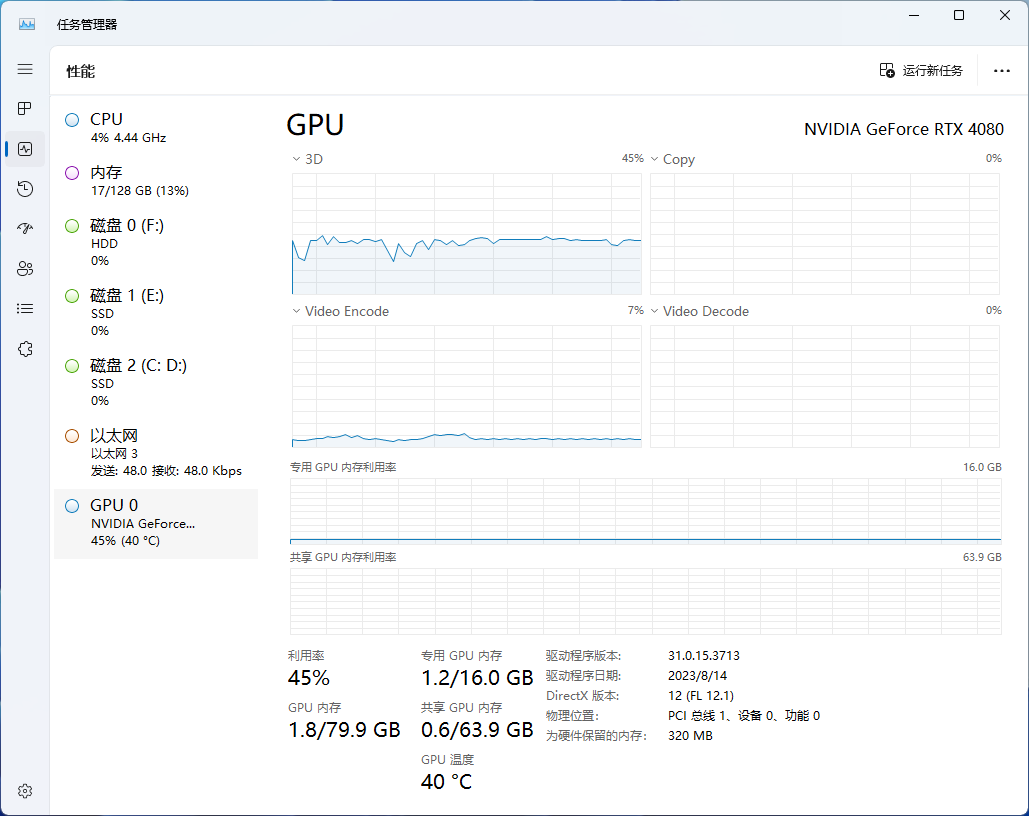Select 以太网 in the performance list
This screenshot has width=1029, height=816.
click(x=155, y=452)
